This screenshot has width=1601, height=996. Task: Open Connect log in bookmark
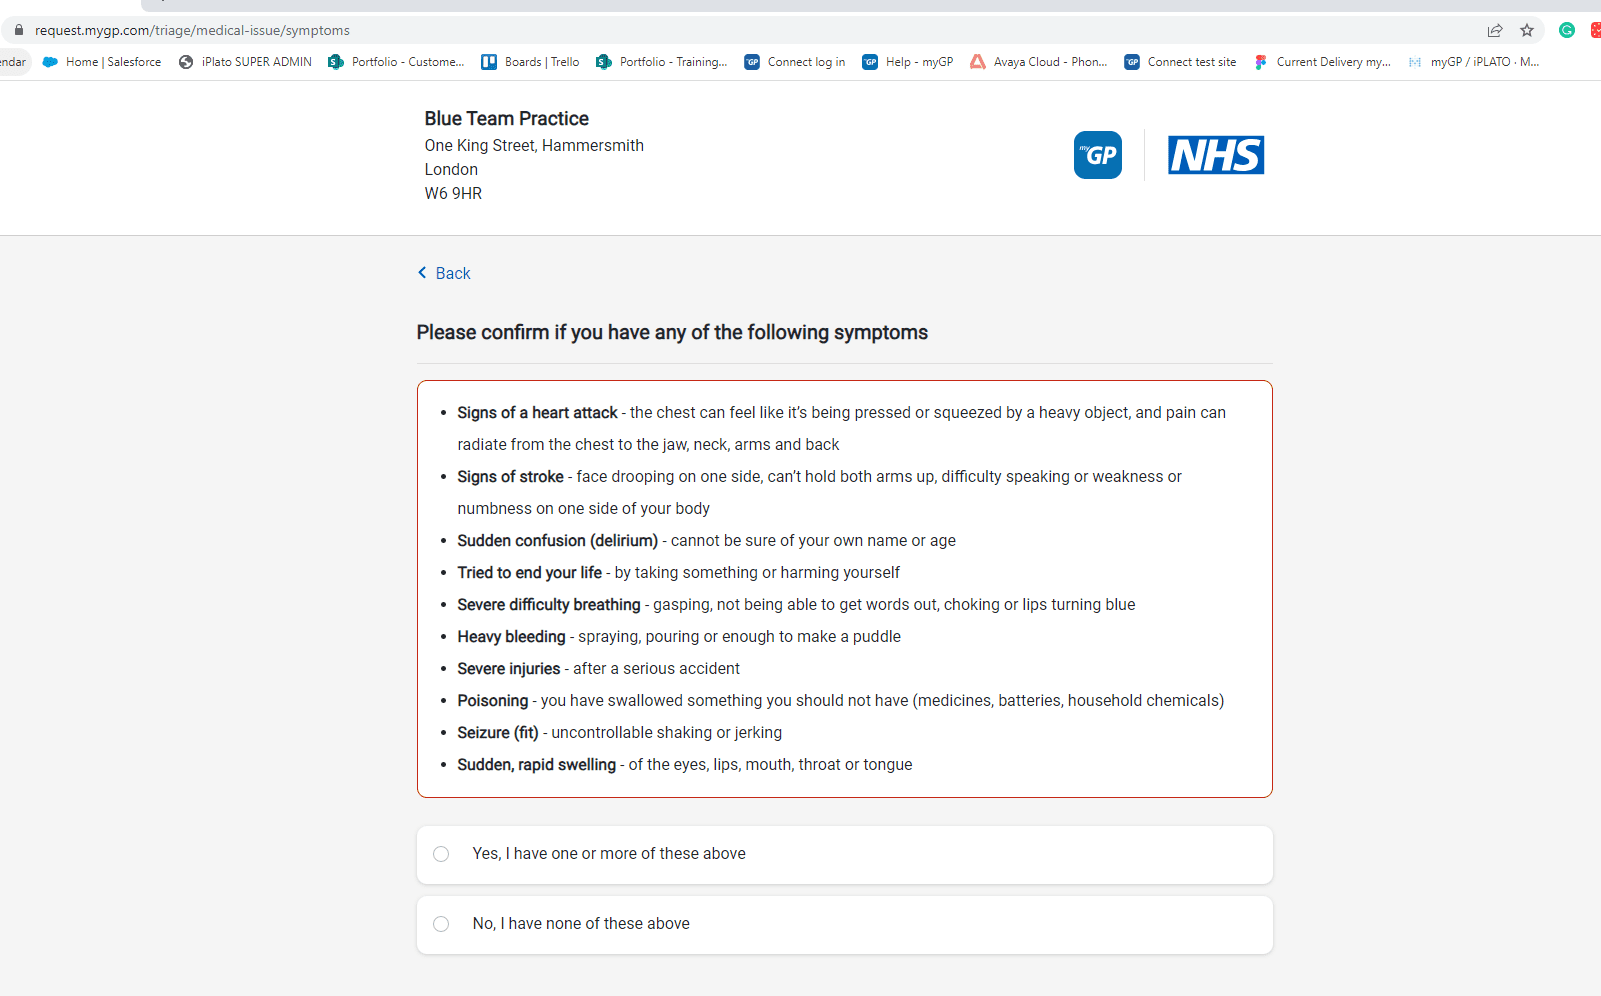pyautogui.click(x=795, y=62)
